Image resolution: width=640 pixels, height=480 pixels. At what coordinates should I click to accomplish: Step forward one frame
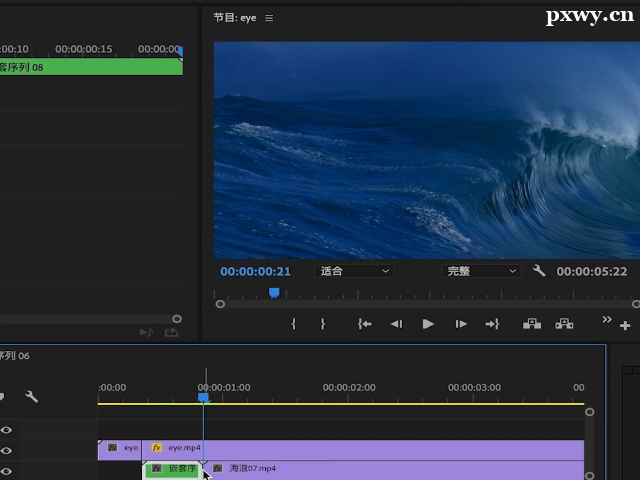click(x=461, y=324)
